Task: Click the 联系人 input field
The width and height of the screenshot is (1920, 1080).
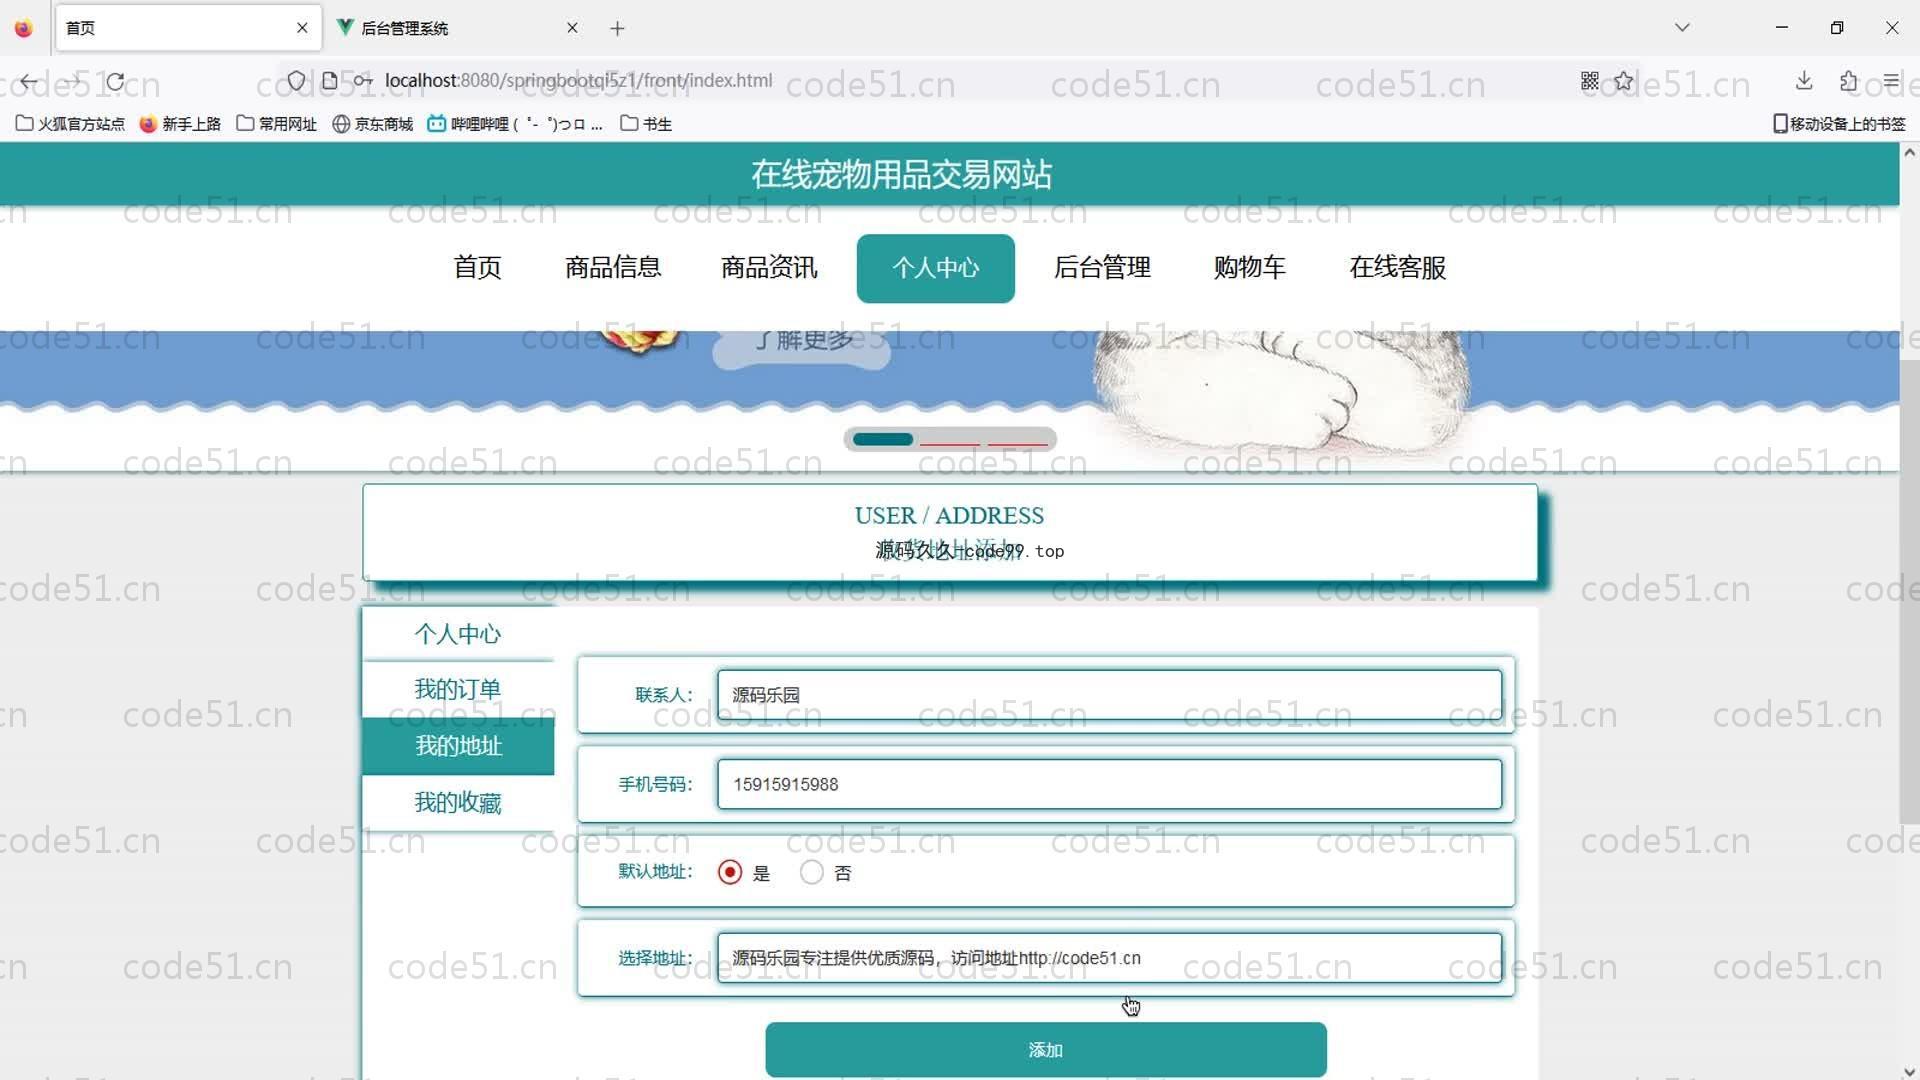Action: (1109, 695)
